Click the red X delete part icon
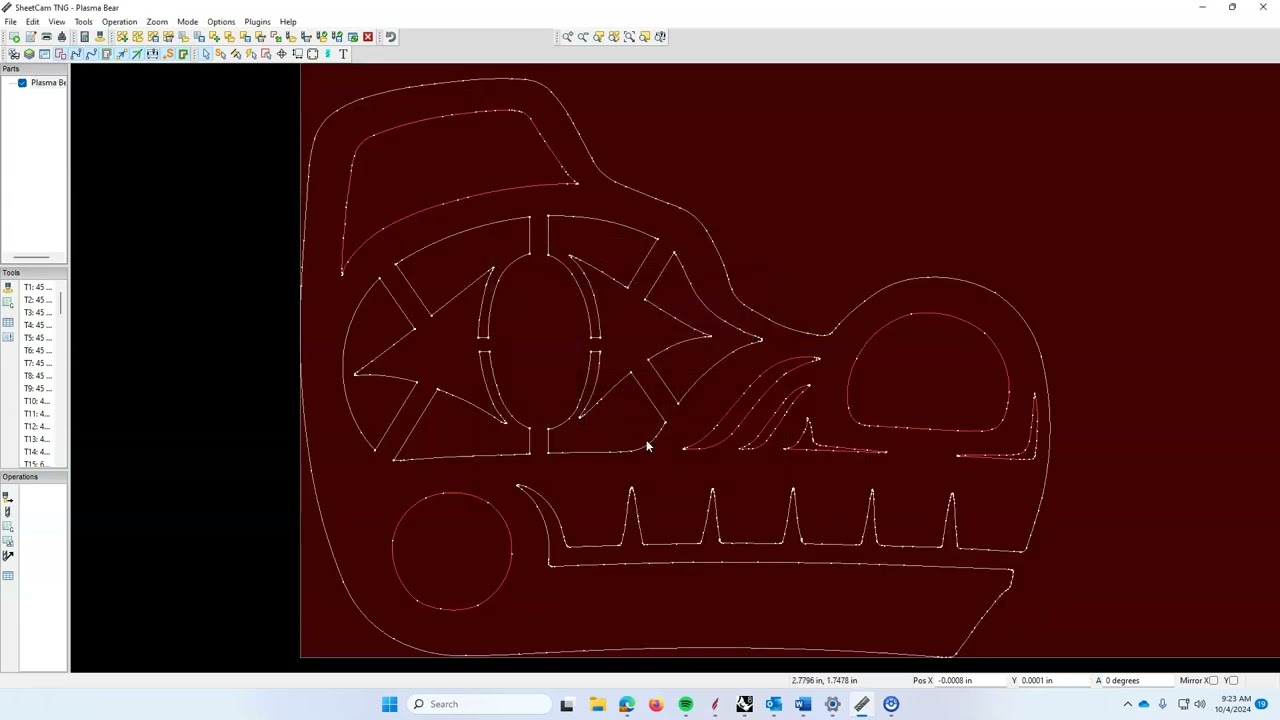Image resolution: width=1280 pixels, height=720 pixels. [367, 37]
